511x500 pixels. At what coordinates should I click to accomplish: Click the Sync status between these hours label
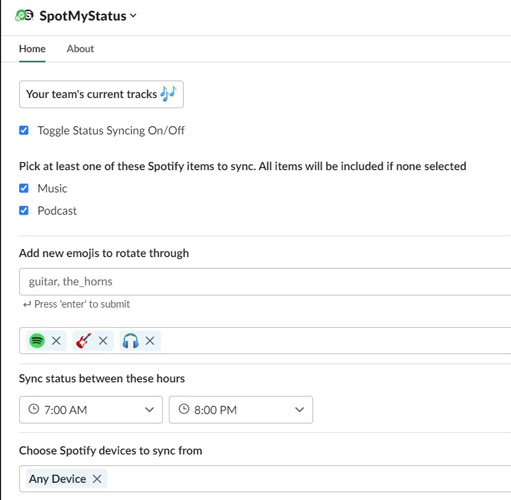coord(102,378)
